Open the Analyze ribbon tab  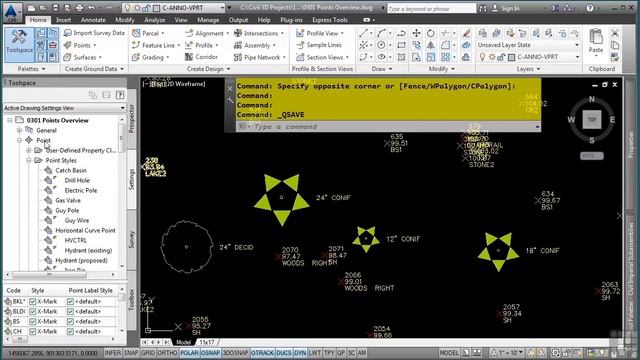(x=155, y=20)
